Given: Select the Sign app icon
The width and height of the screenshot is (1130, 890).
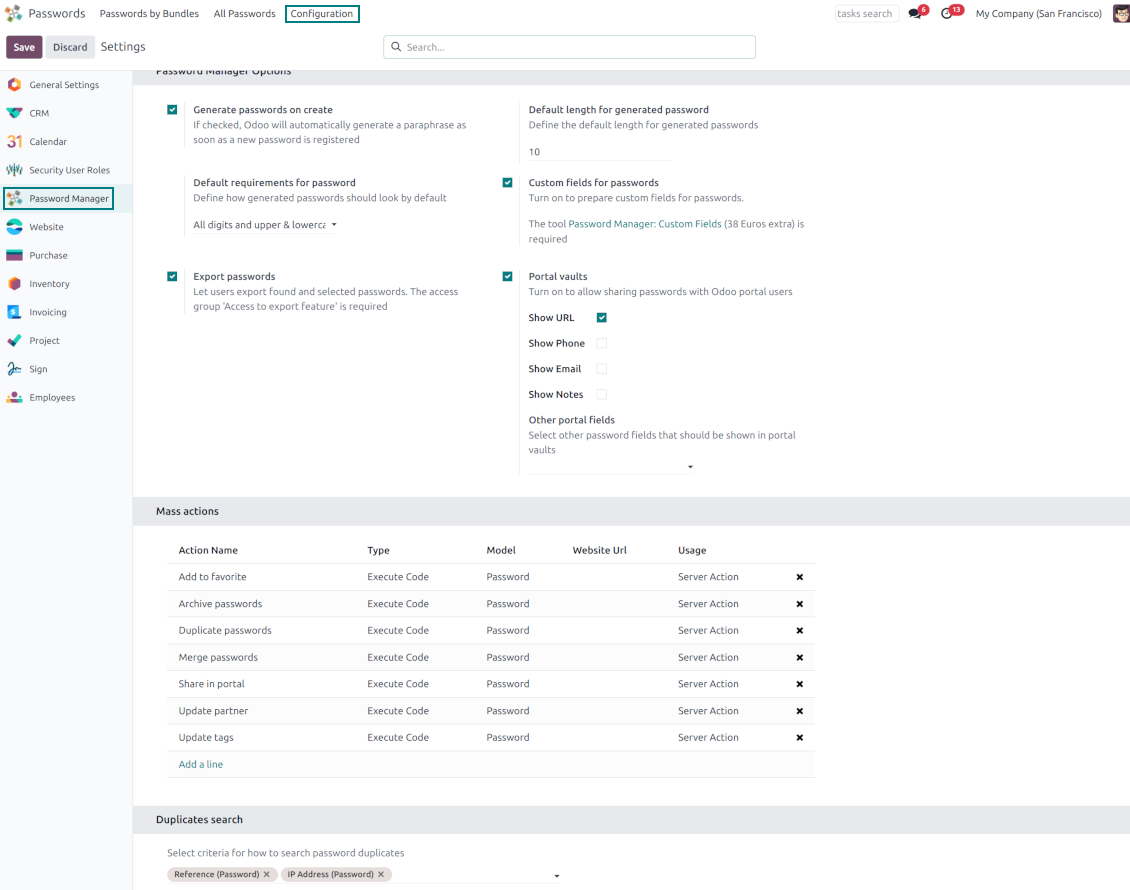Looking at the screenshot, I should (x=14, y=369).
